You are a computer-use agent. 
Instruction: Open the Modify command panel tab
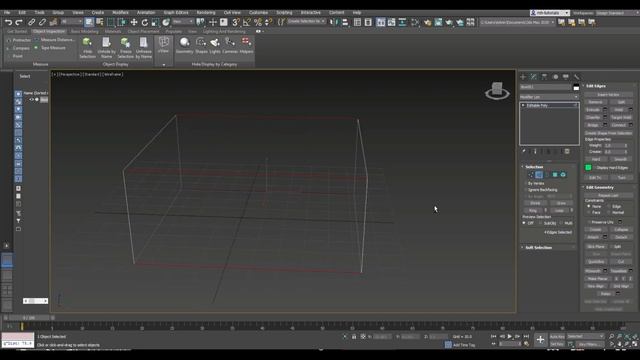coord(534,77)
